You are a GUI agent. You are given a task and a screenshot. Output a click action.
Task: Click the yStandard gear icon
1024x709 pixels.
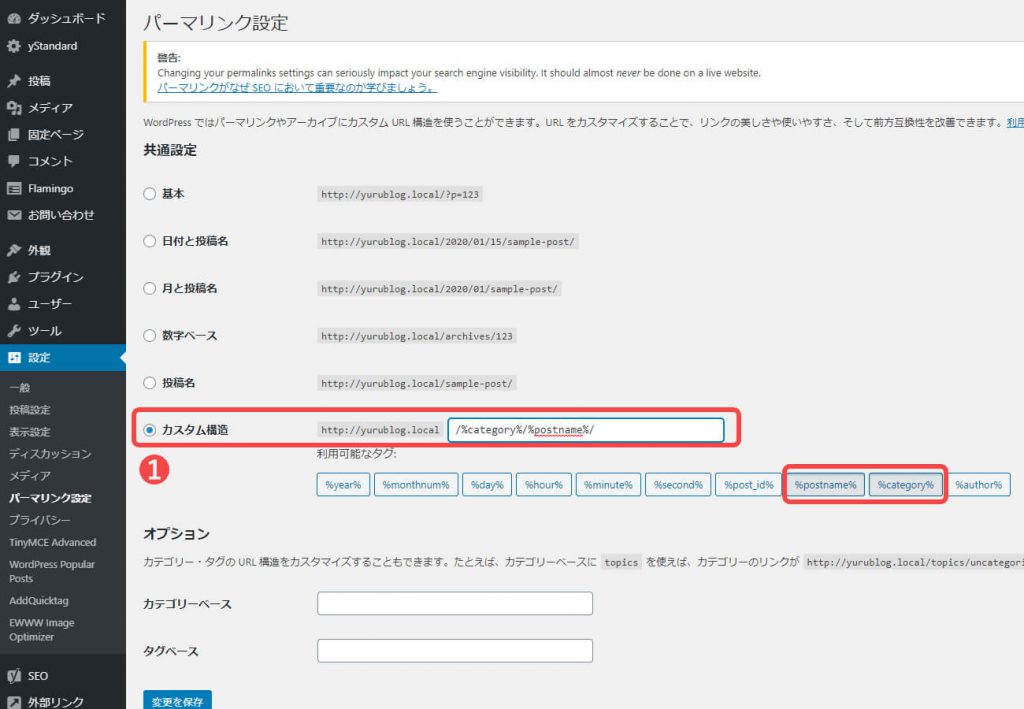pos(14,46)
